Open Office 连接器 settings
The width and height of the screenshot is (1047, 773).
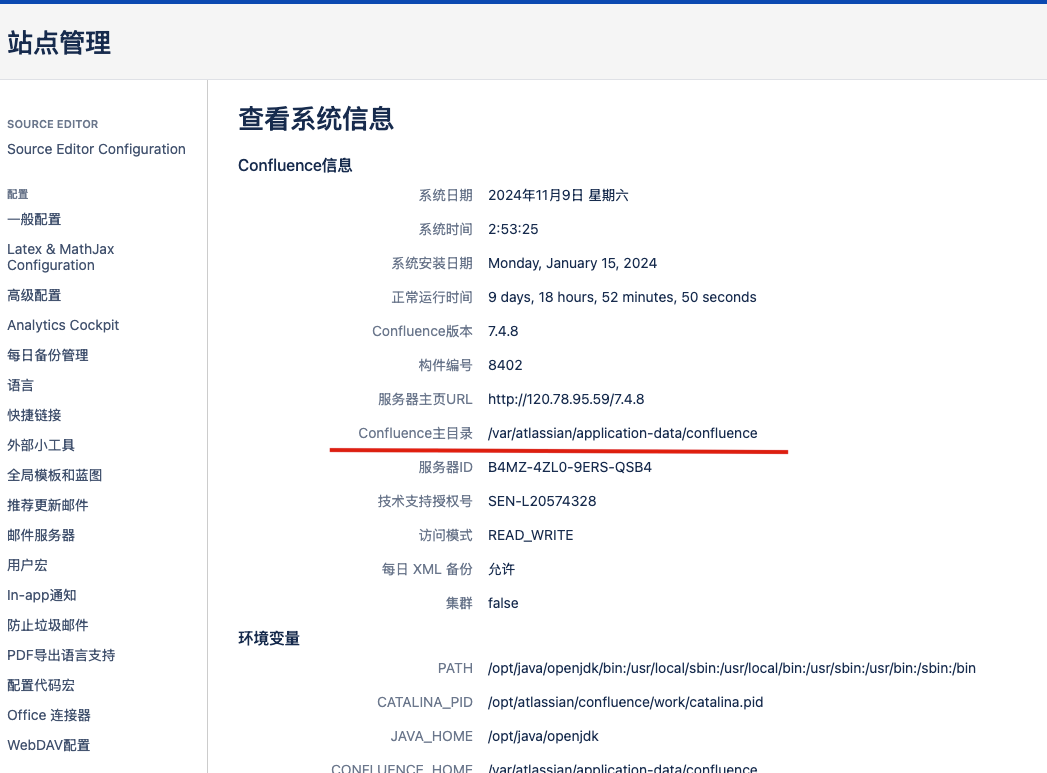(49, 716)
